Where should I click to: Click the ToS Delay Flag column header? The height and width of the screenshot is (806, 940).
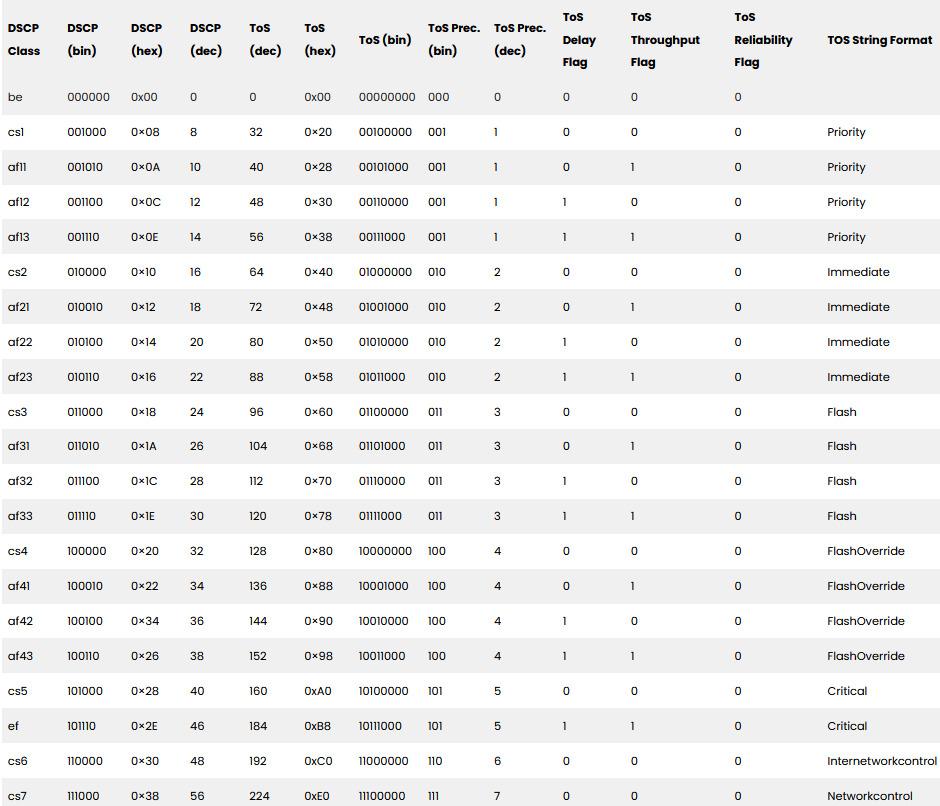(579, 40)
